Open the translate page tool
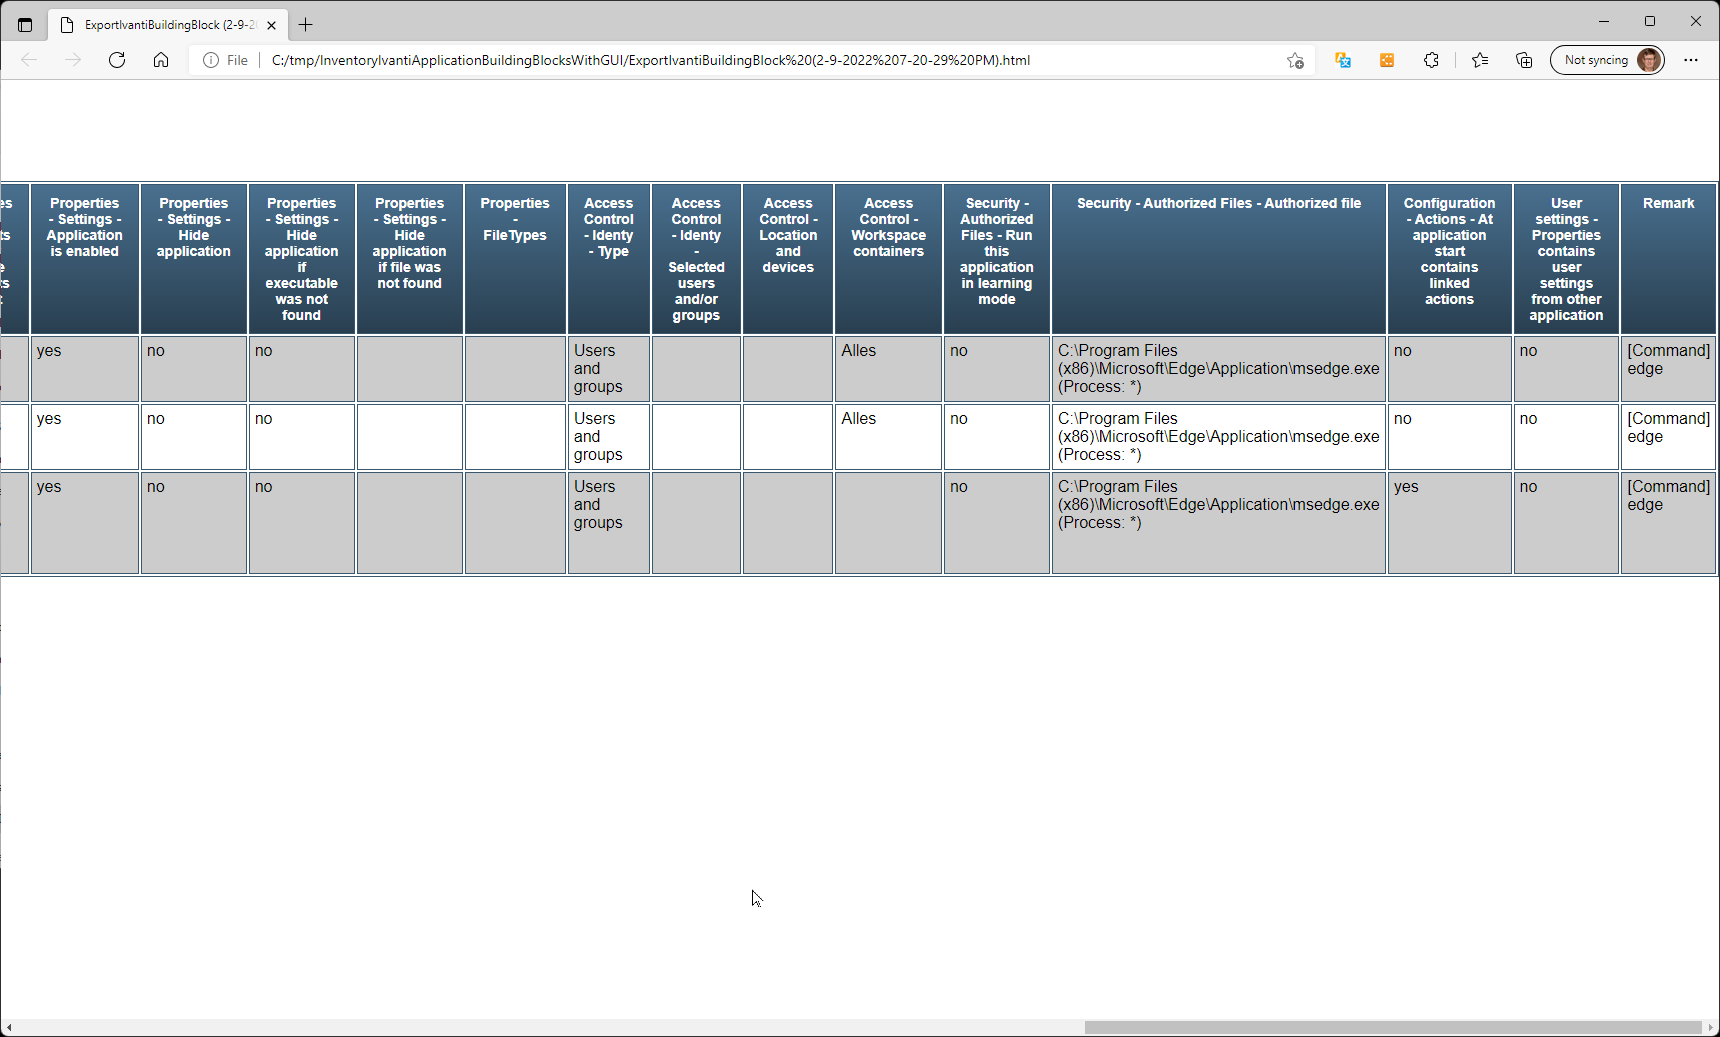Image resolution: width=1720 pixels, height=1037 pixels. point(1343,60)
